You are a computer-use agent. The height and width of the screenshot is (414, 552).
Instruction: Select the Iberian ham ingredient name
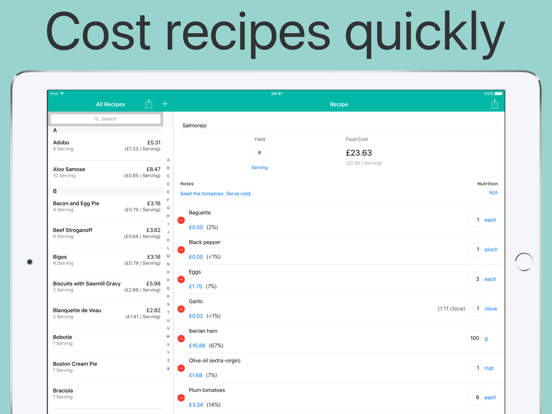click(x=203, y=331)
